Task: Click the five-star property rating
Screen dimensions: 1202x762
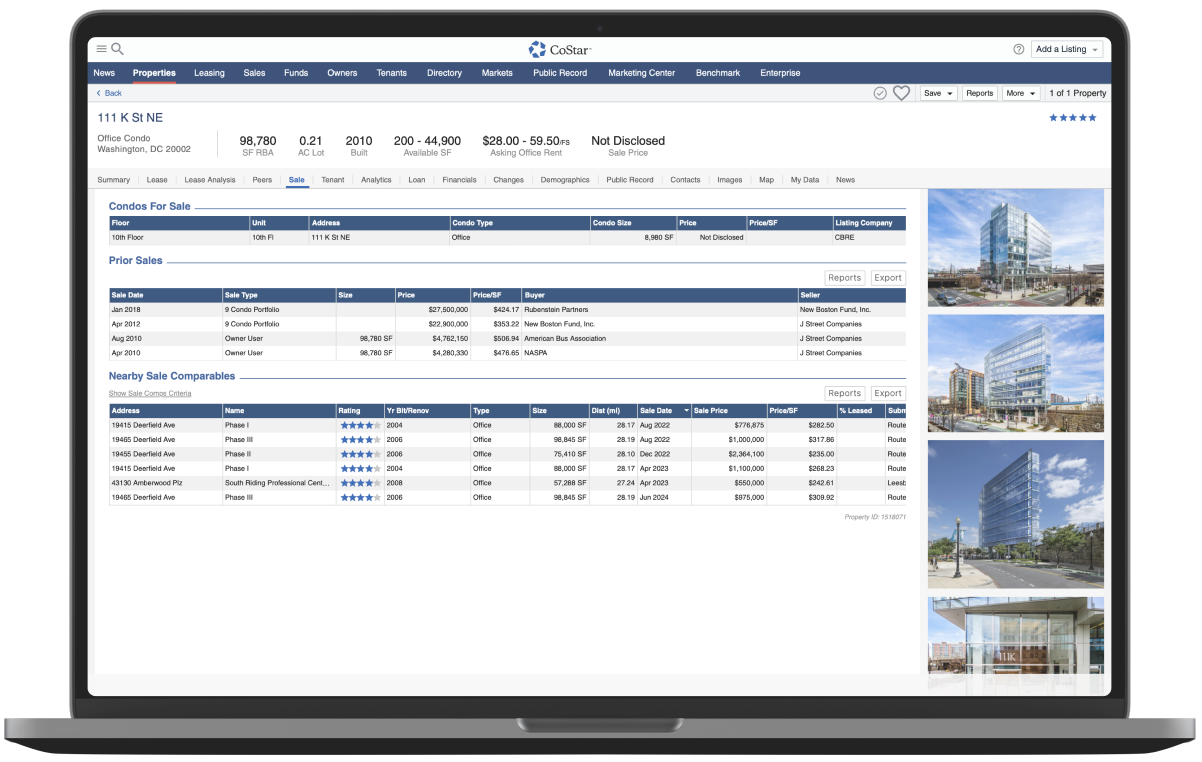Action: (x=1072, y=118)
